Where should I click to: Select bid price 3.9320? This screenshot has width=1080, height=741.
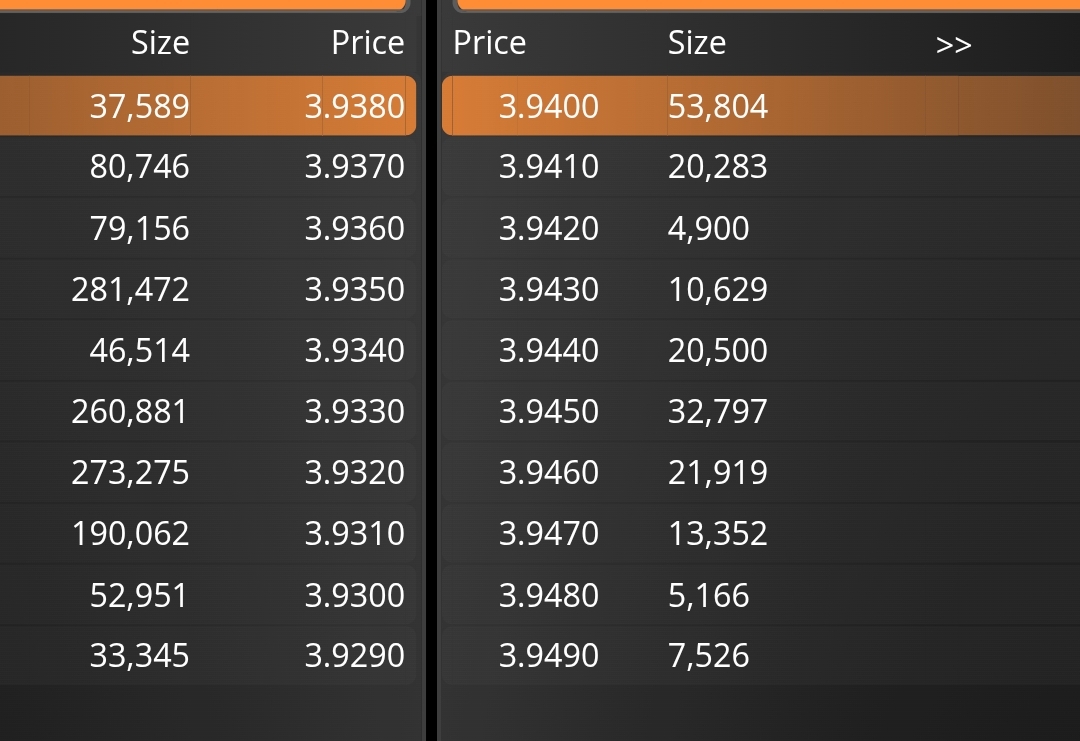pyautogui.click(x=354, y=472)
